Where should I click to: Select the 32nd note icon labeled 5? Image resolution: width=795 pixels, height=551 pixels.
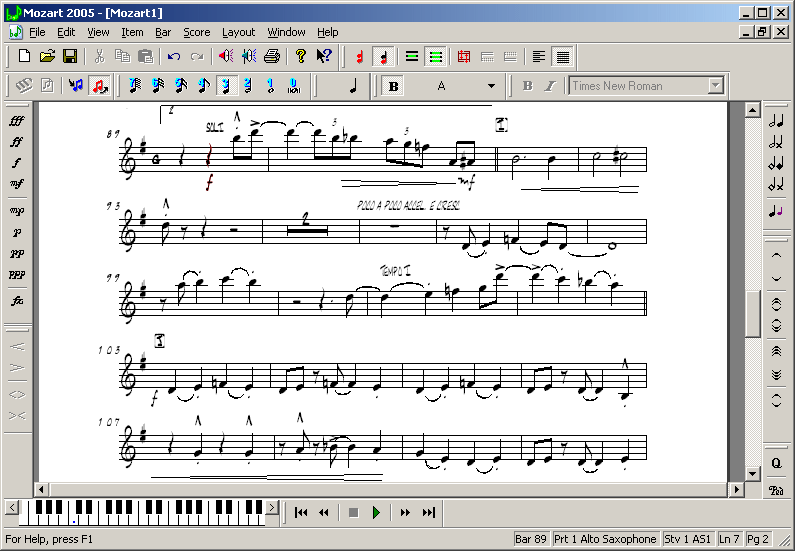click(180, 86)
